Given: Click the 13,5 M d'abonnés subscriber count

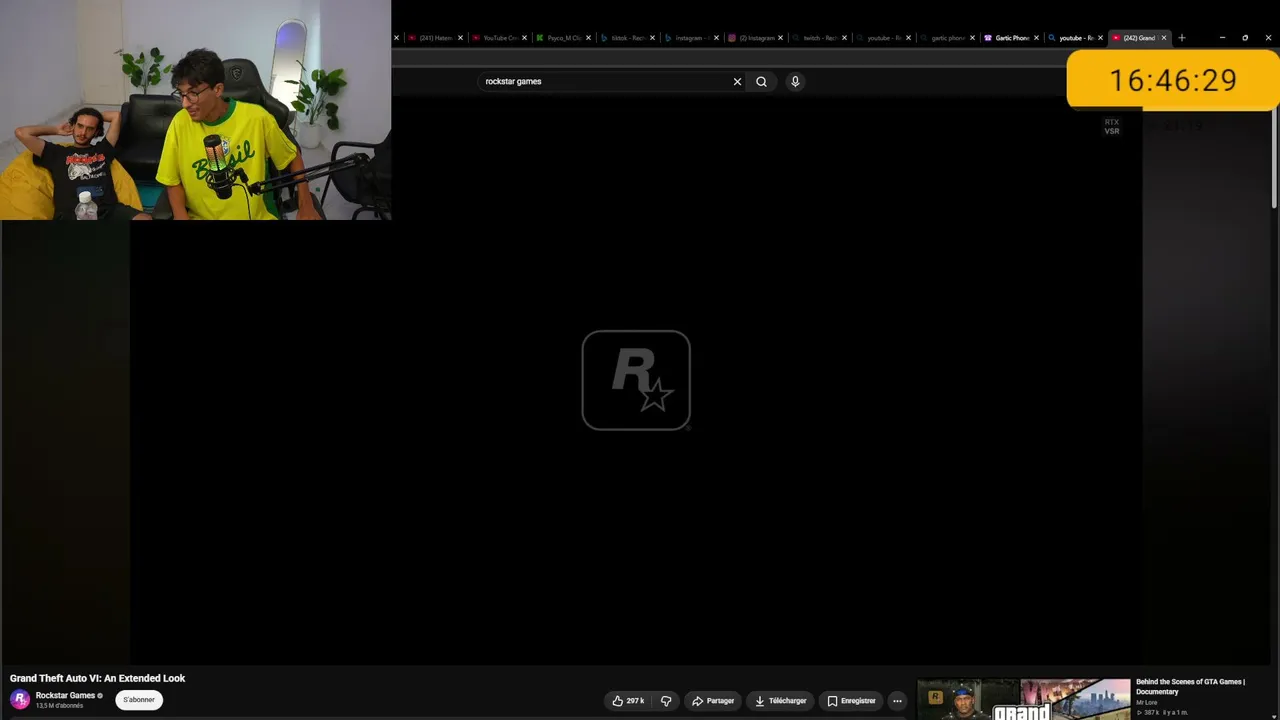Looking at the screenshot, I should [59, 706].
